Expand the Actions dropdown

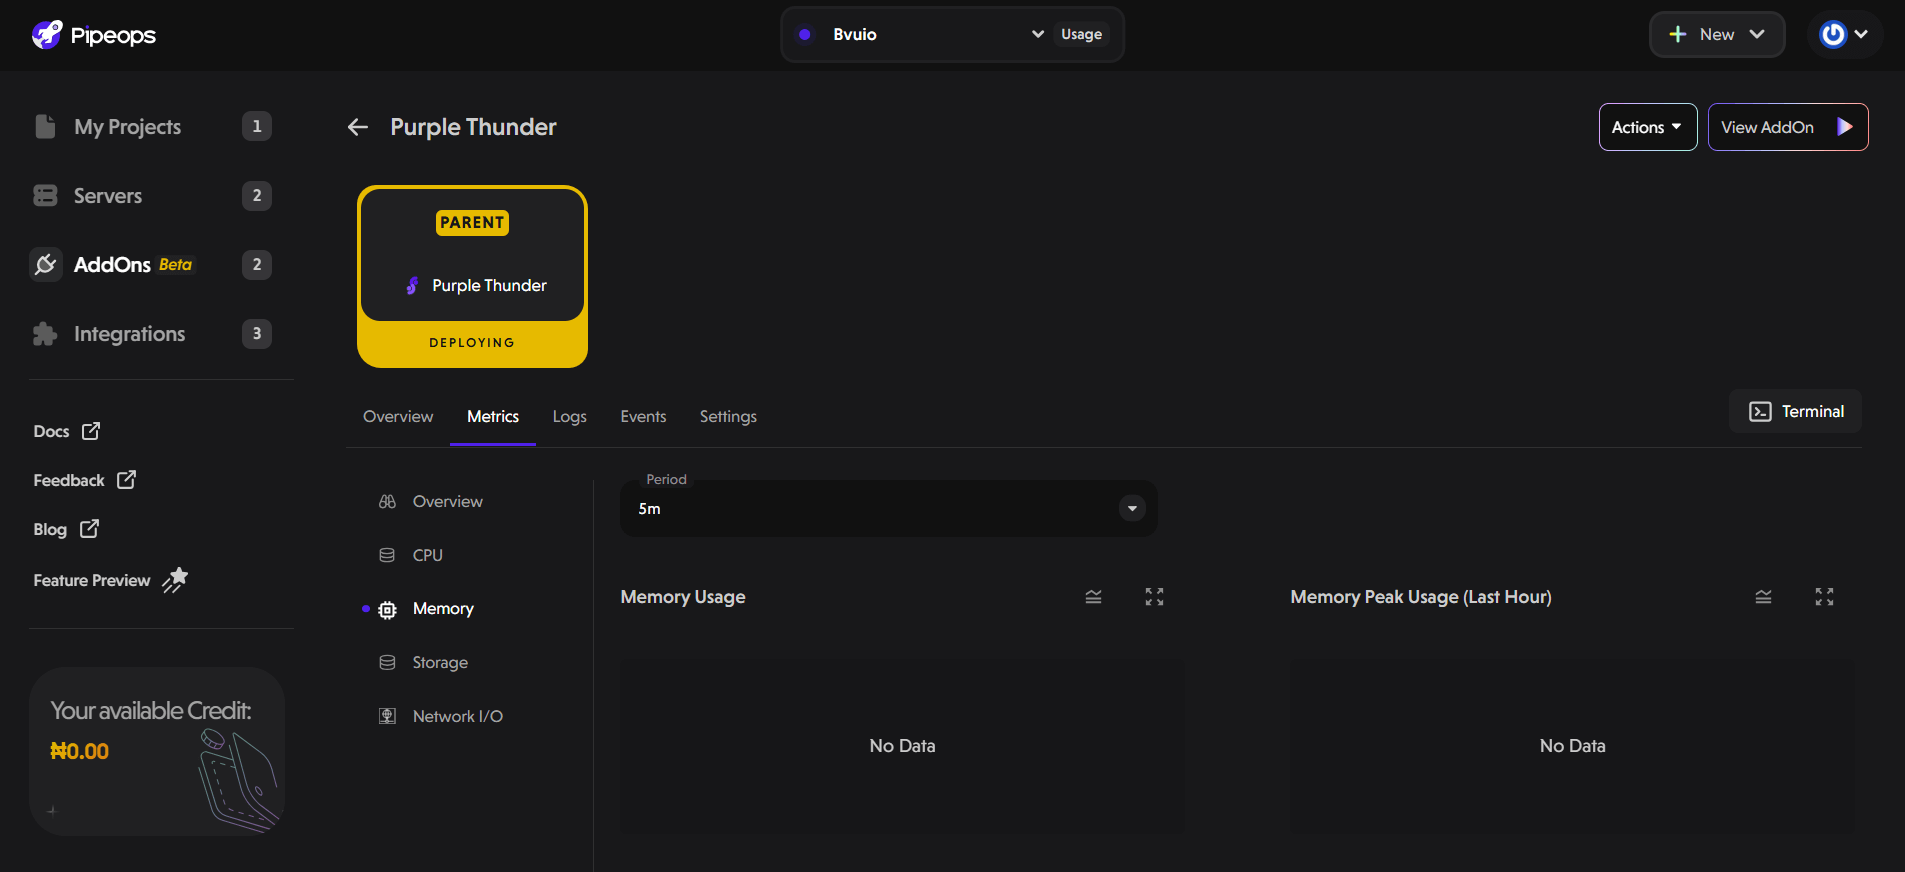coord(1648,127)
